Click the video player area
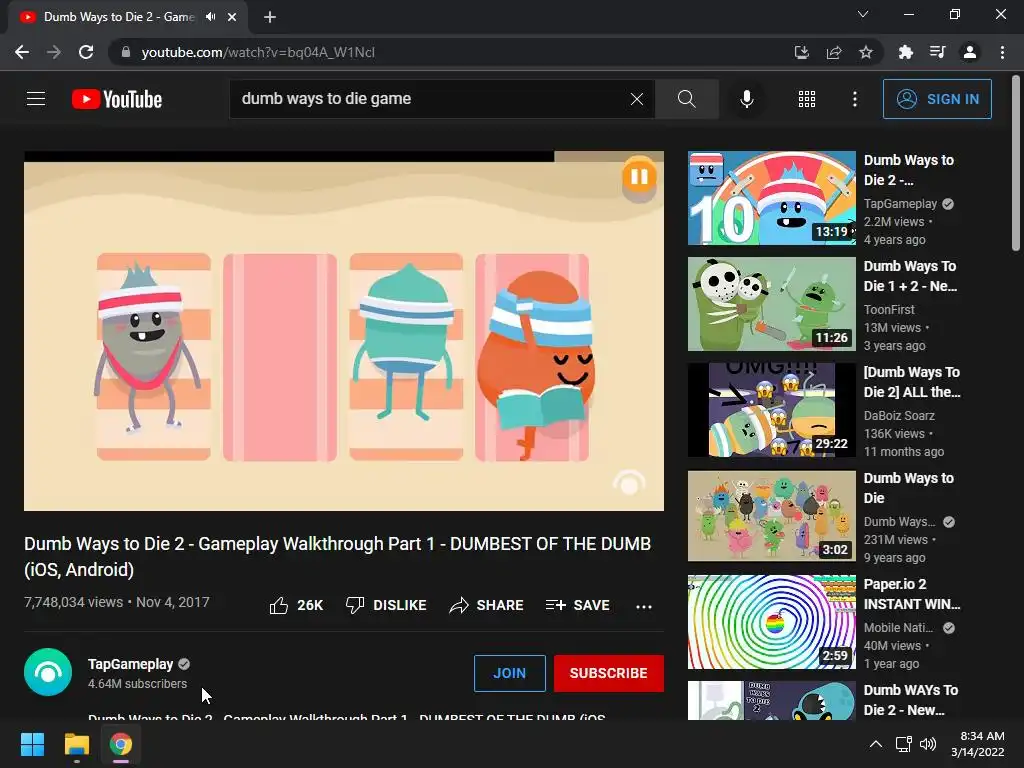The height and width of the screenshot is (768, 1024). pyautogui.click(x=344, y=331)
